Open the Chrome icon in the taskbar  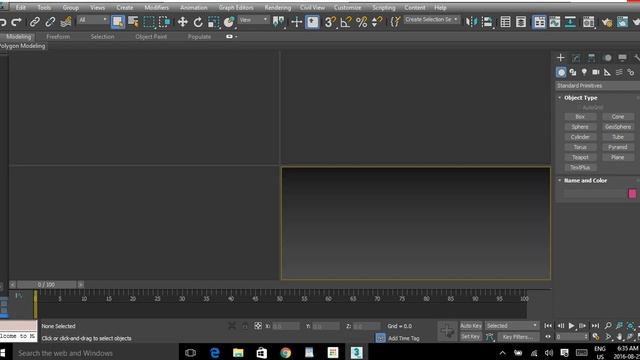pyautogui.click(x=285, y=353)
